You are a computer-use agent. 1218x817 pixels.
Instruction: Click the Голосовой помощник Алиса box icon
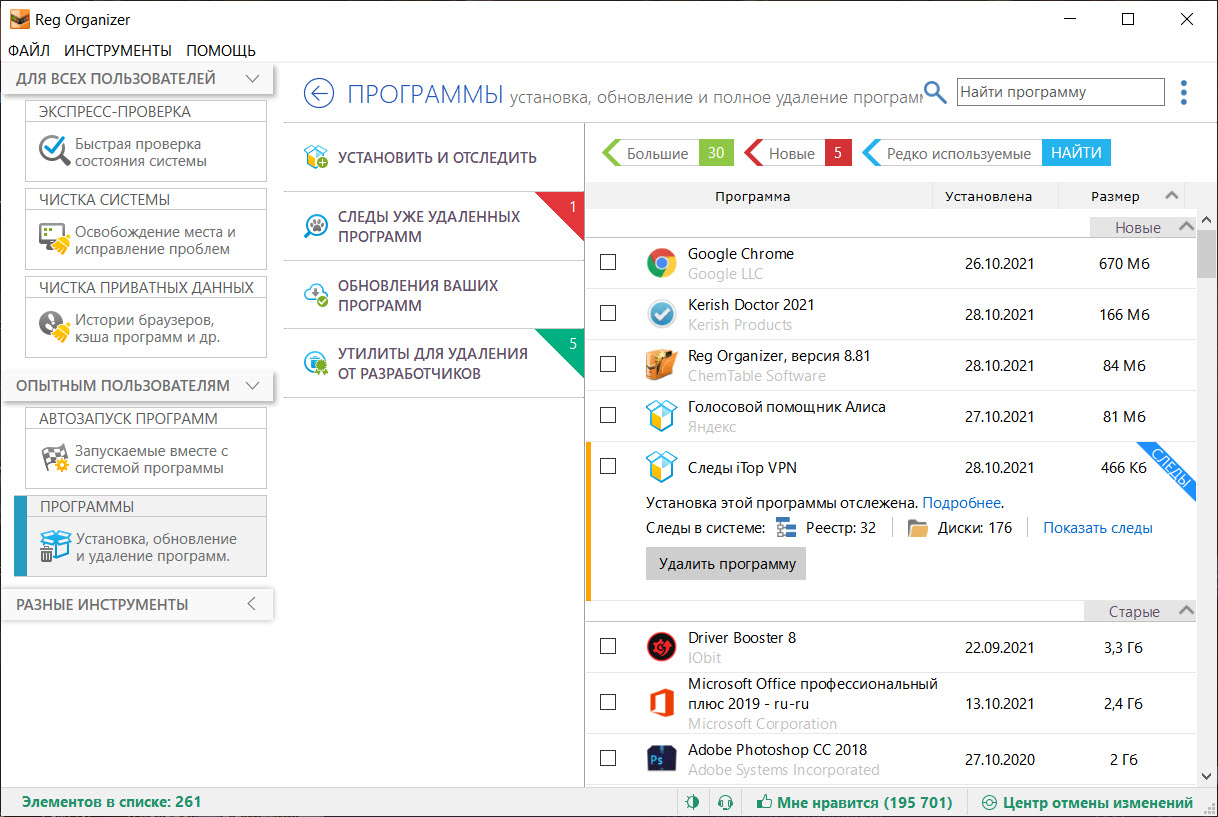coord(661,417)
